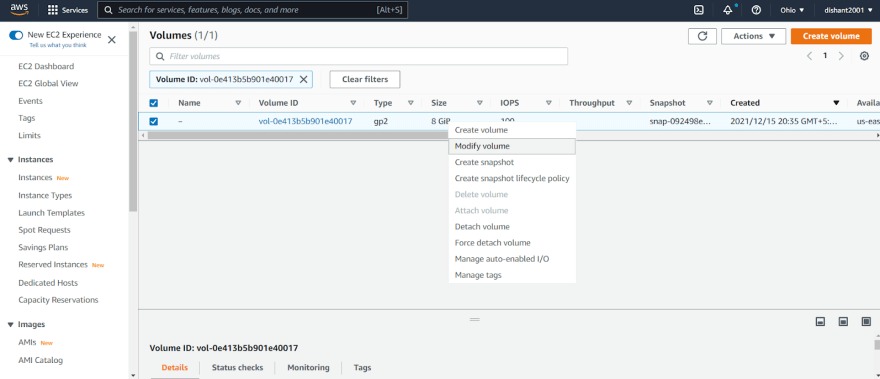Click the Tell us what you think link
This screenshot has width=880, height=379.
(x=58, y=45)
